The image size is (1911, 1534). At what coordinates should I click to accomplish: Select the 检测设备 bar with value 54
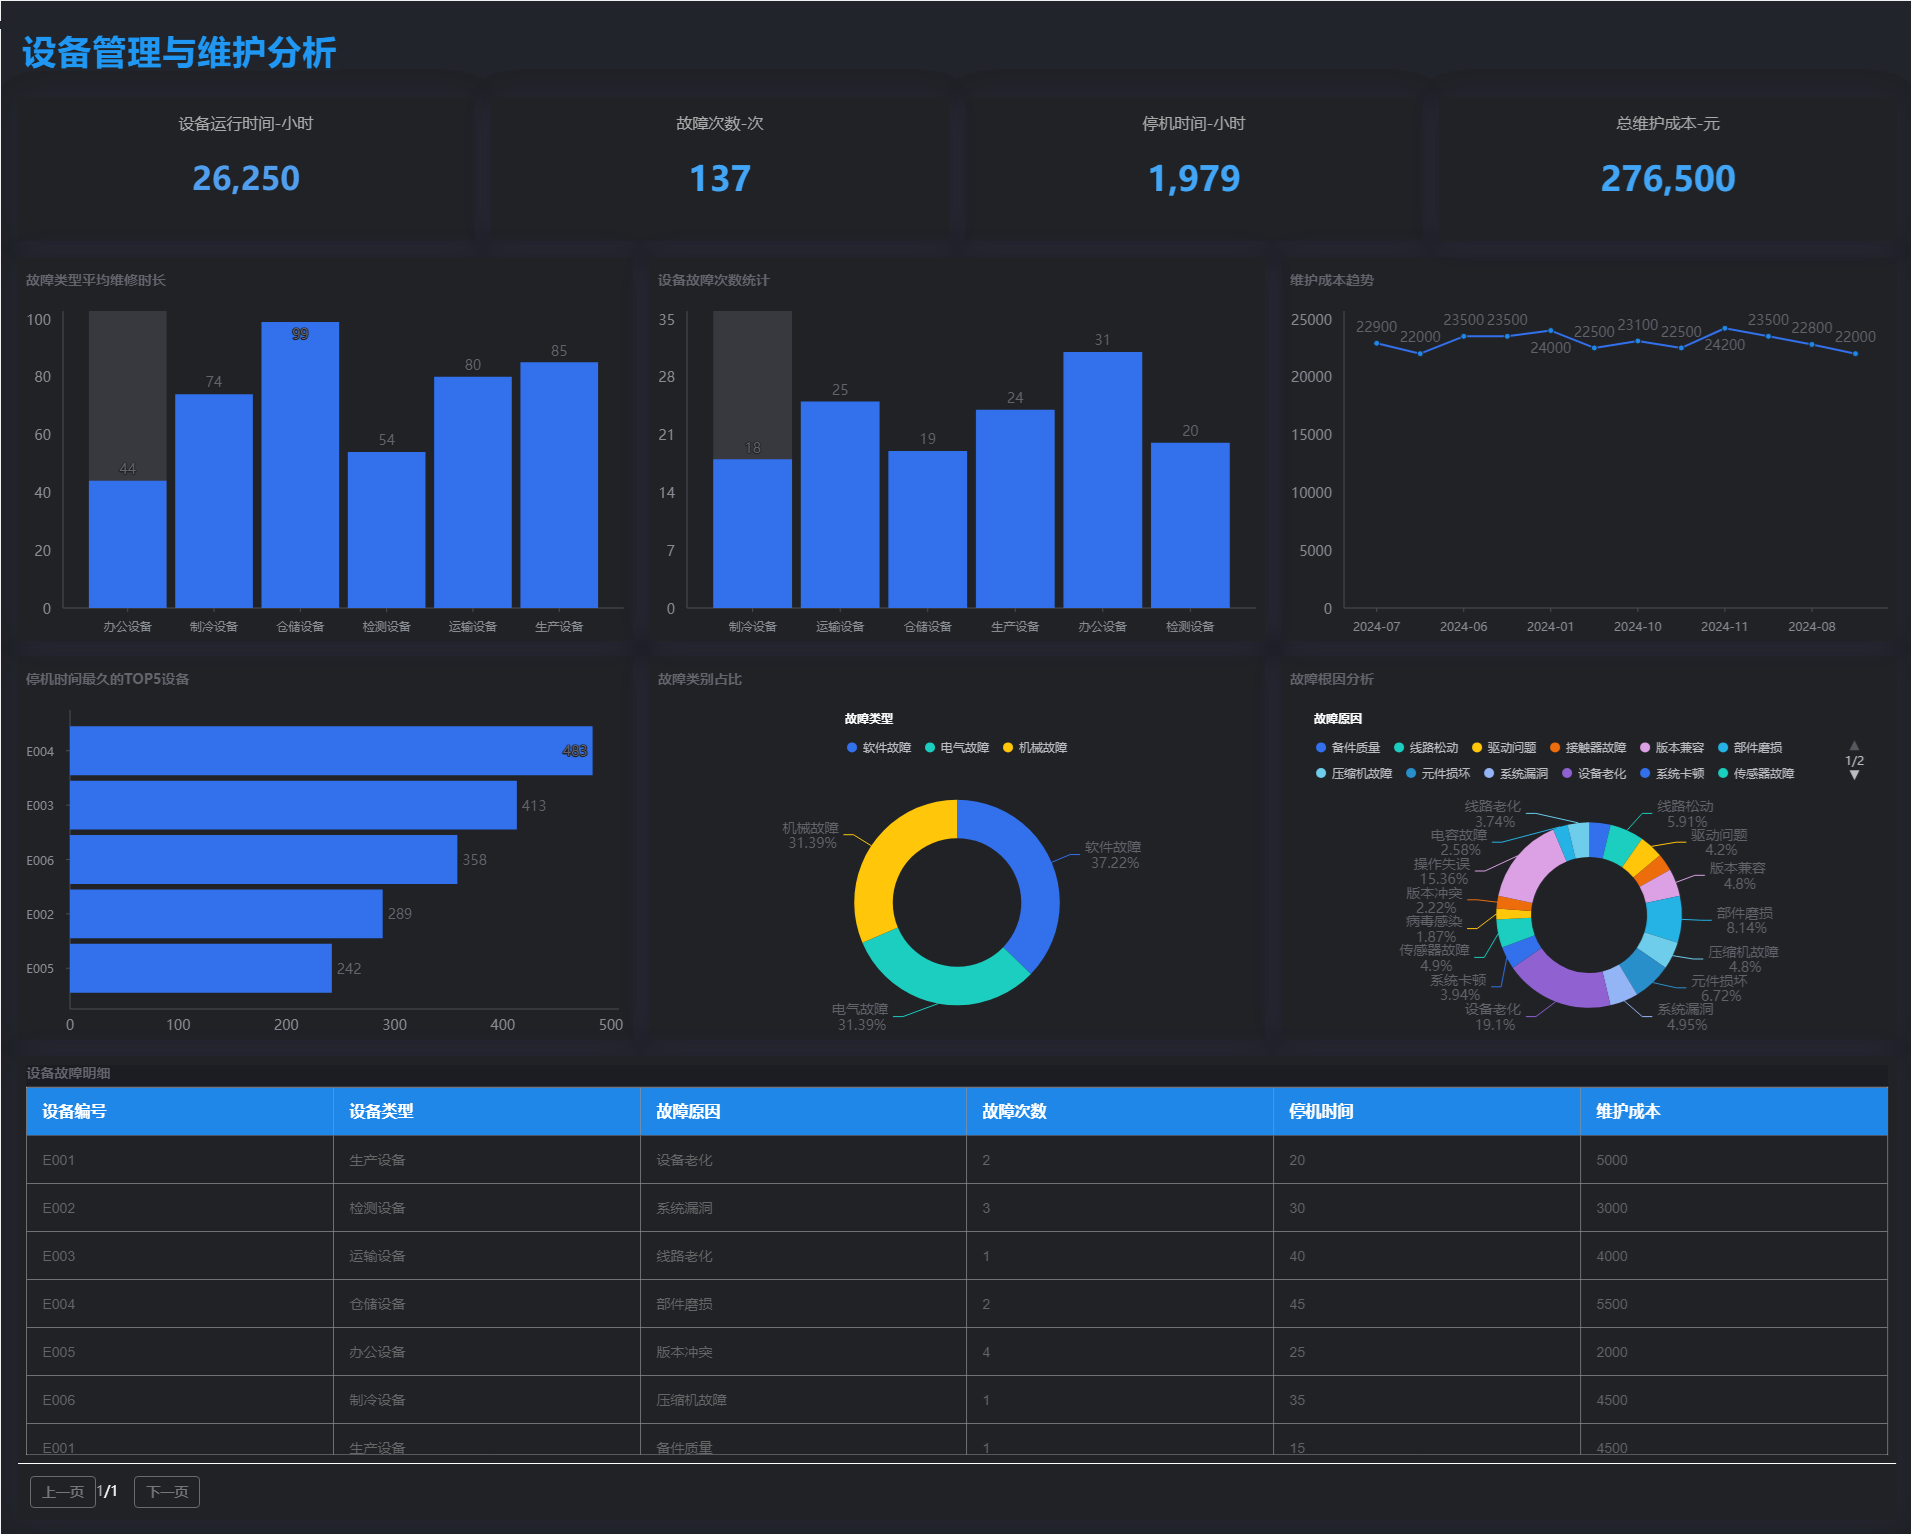387,530
